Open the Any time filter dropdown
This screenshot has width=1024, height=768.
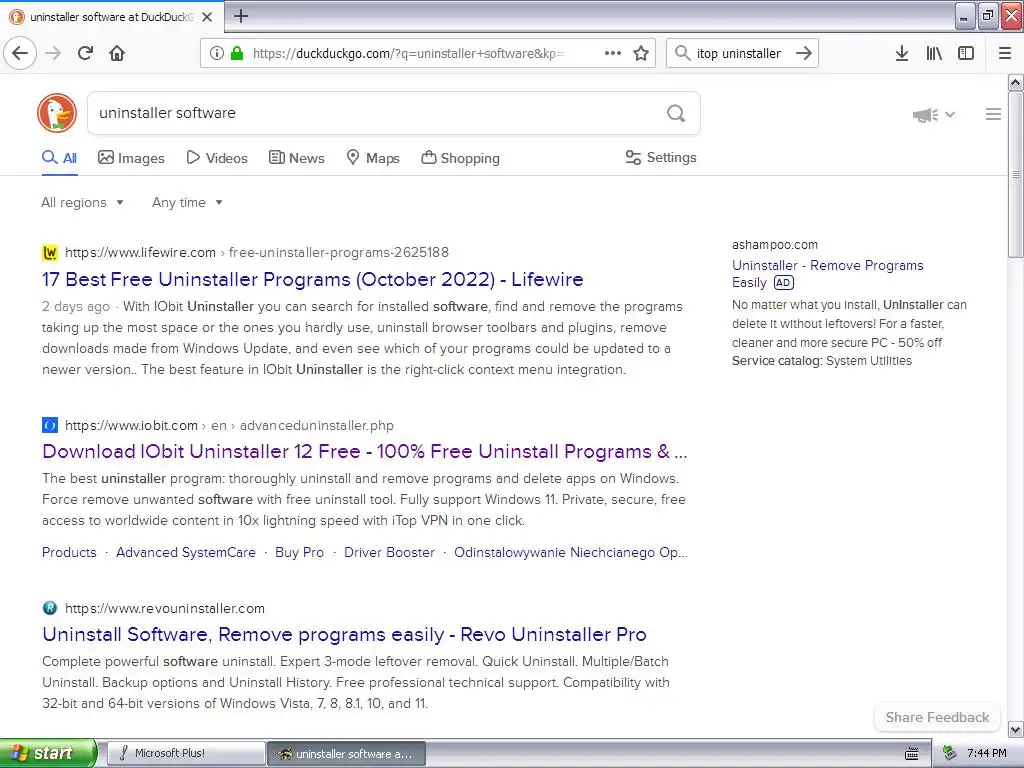(x=187, y=202)
